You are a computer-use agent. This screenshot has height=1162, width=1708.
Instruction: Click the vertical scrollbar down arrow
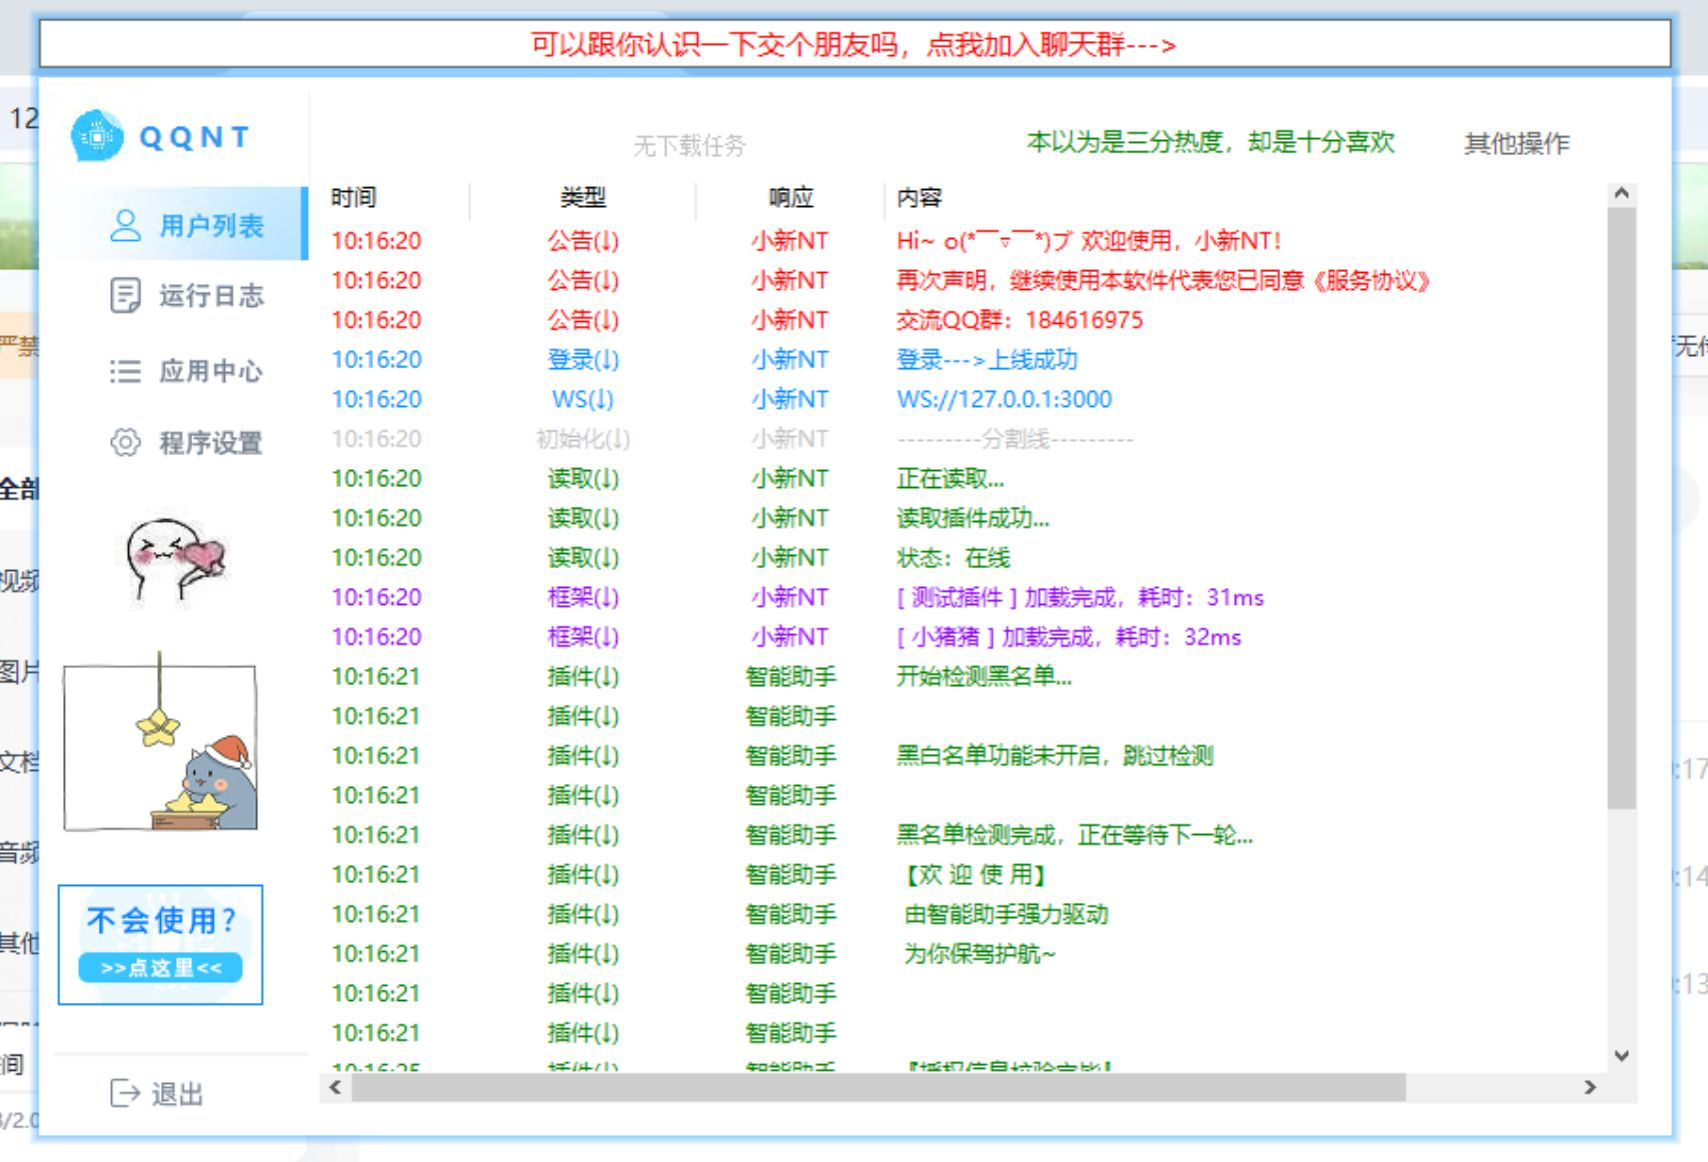(x=1622, y=1055)
